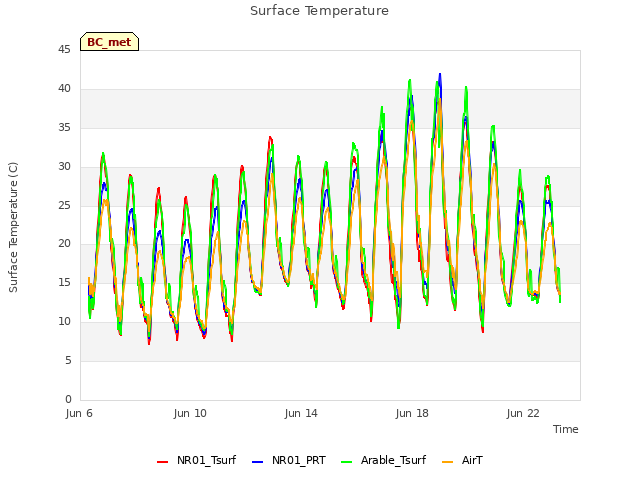
Task: Click the BC_met label badge
Action: (x=109, y=42)
